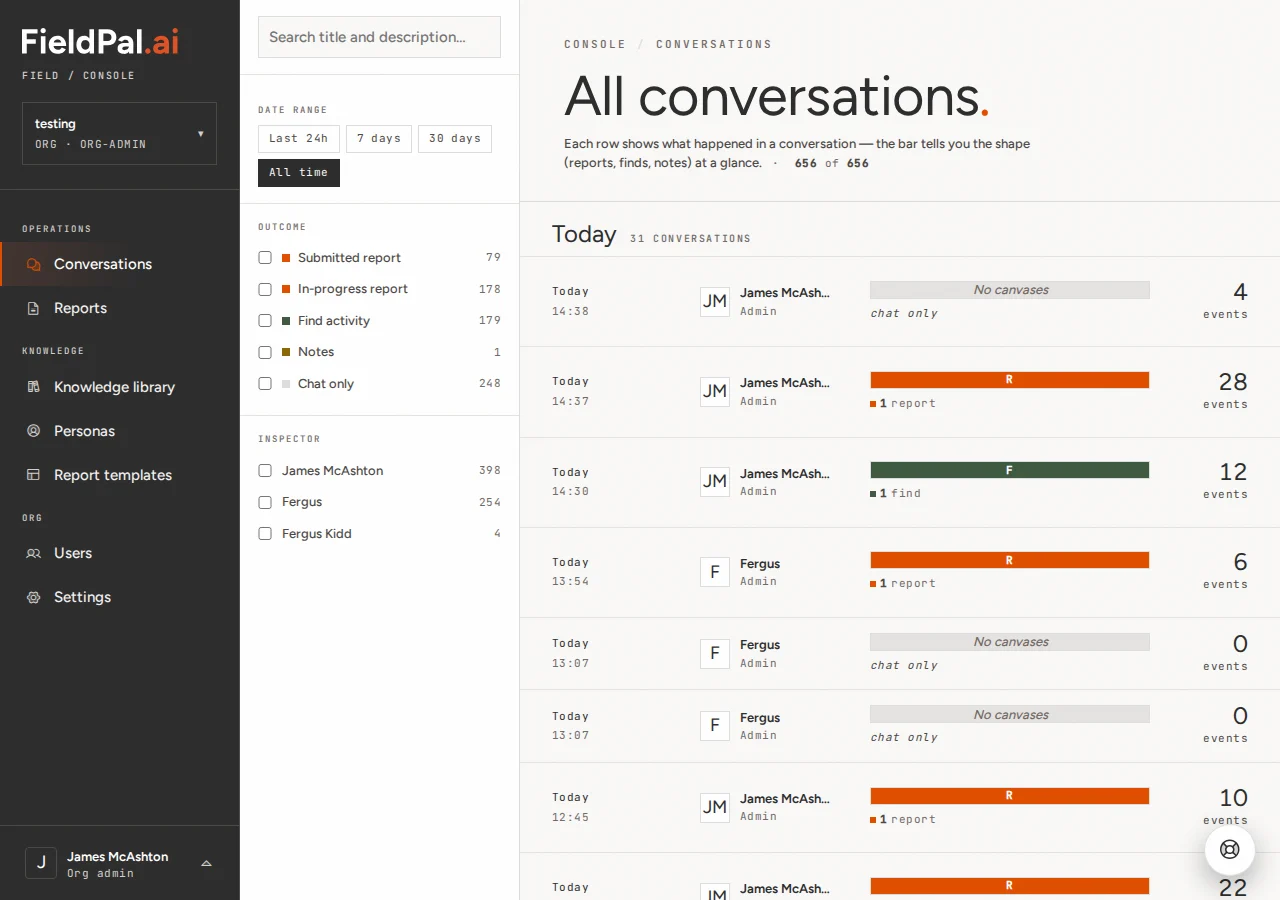Check the Notes outcome filter
1280x900 pixels.
pos(265,352)
